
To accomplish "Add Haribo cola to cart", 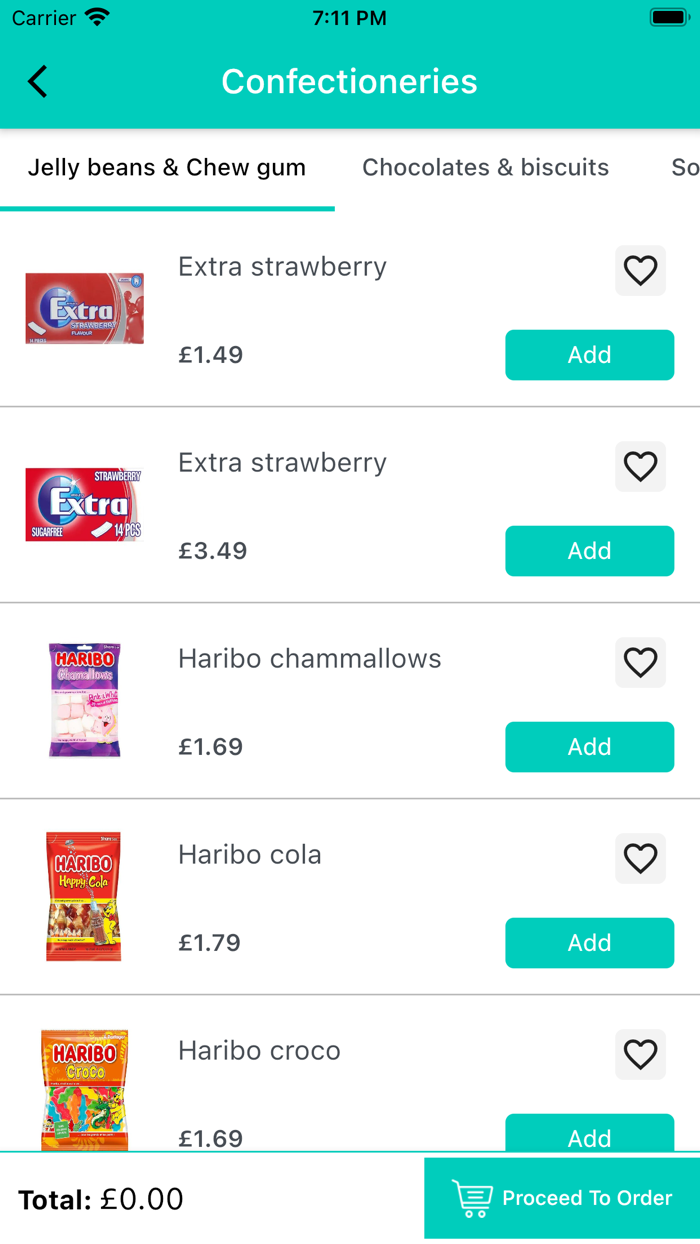I will coord(589,943).
